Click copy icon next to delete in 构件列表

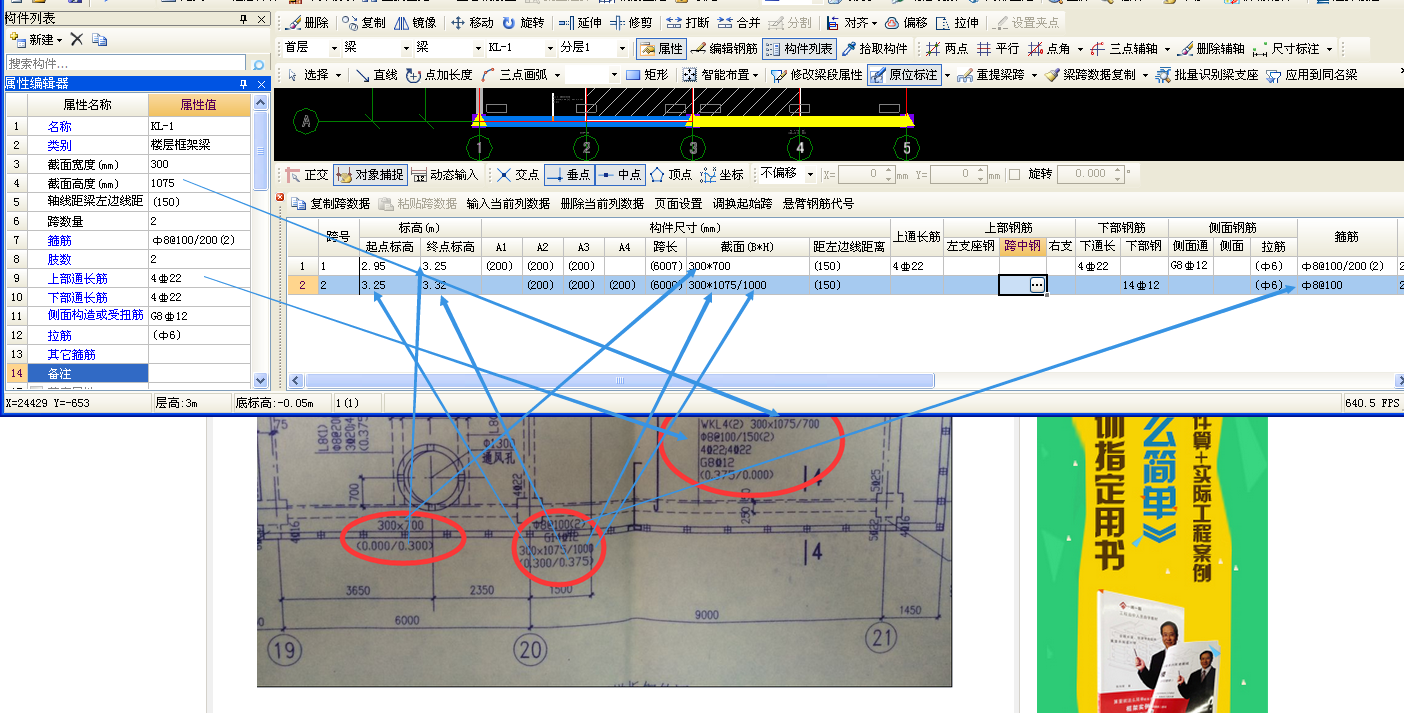(x=99, y=39)
